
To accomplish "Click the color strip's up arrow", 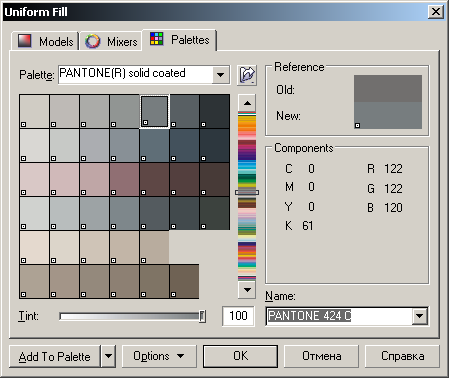I will click(247, 103).
